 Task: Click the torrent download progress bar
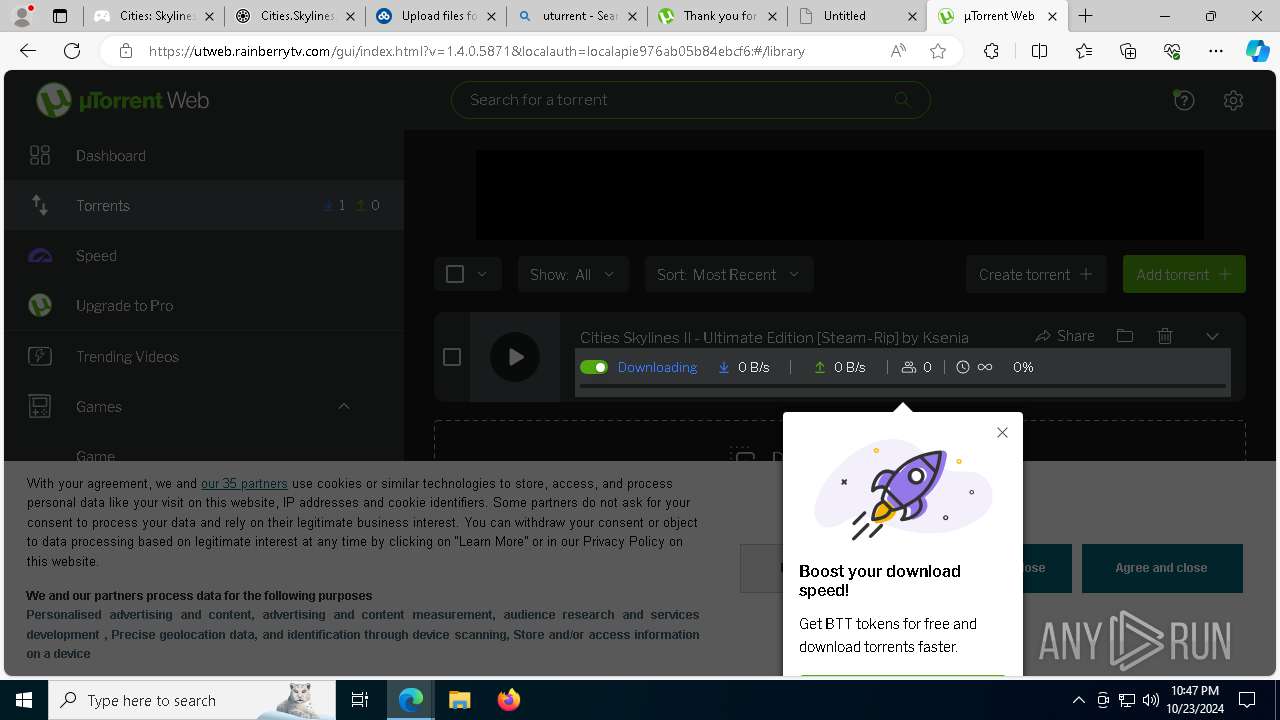click(x=903, y=386)
